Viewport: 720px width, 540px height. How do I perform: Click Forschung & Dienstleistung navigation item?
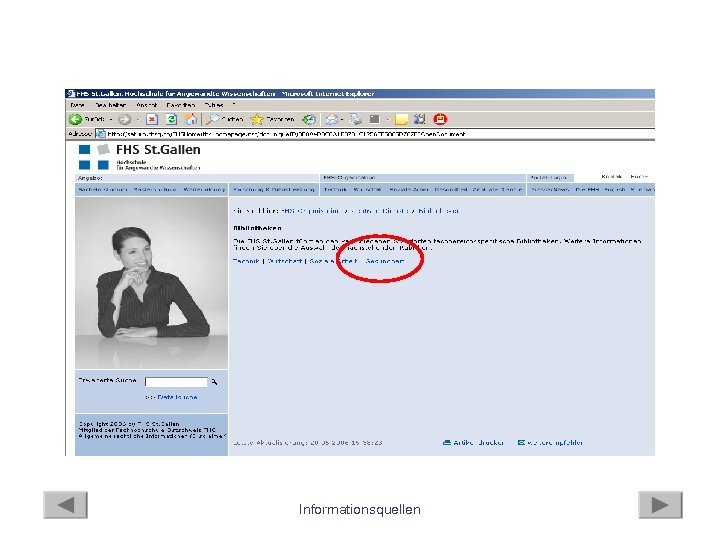[274, 189]
